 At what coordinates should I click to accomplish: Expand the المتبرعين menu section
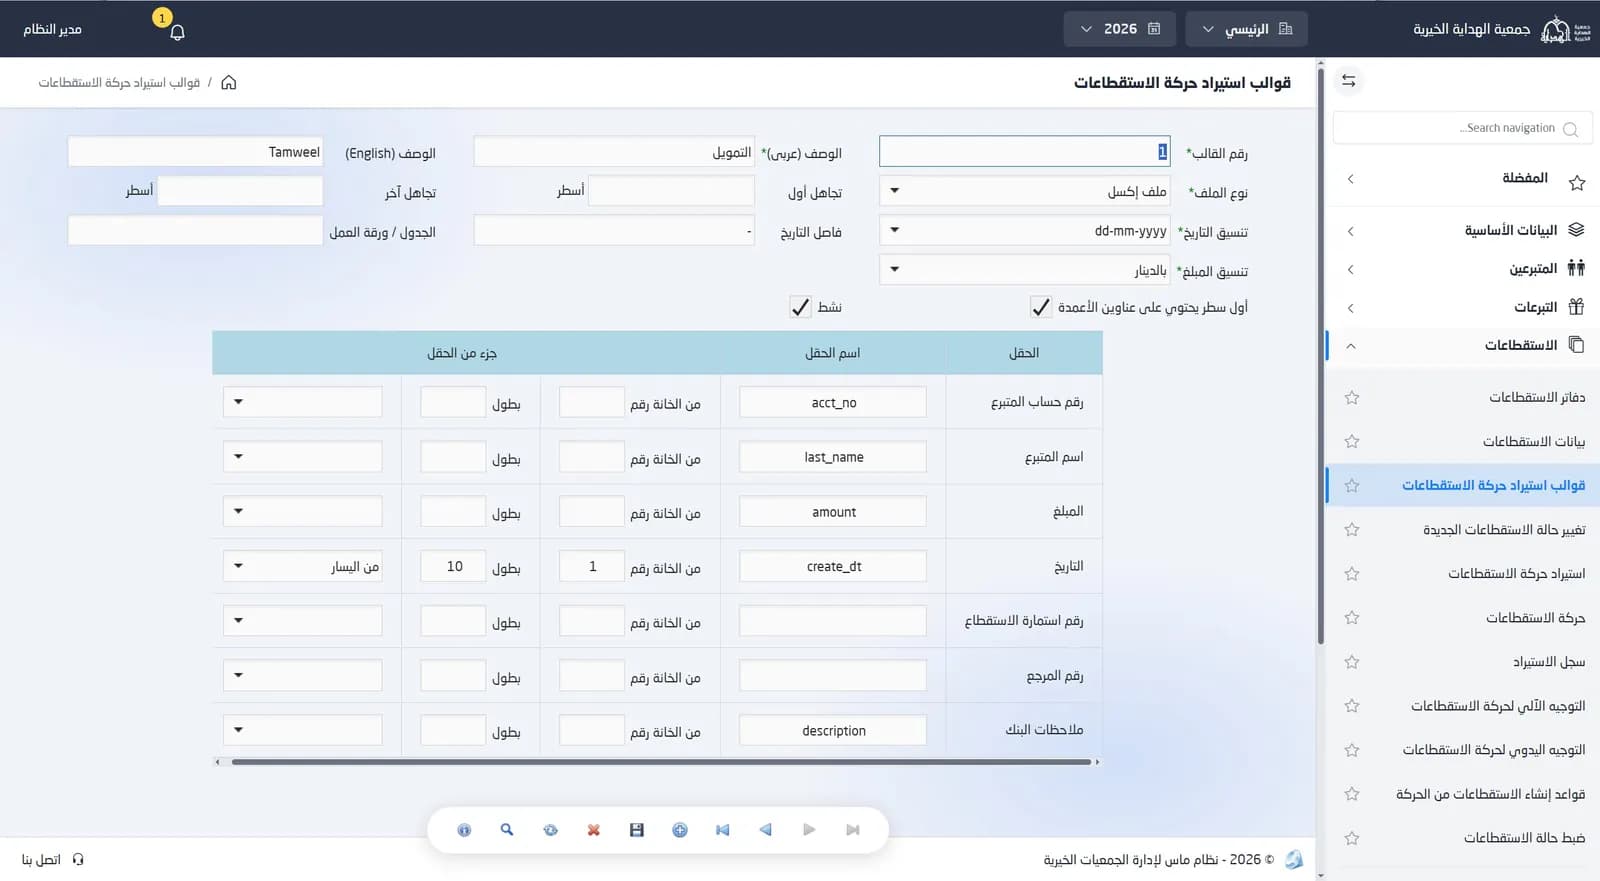tap(1463, 268)
